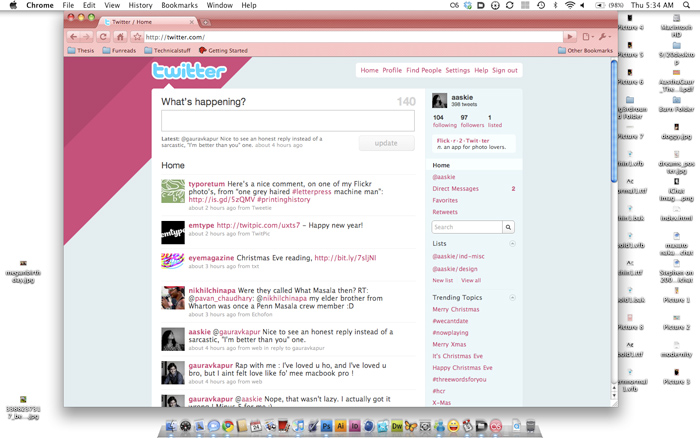Click the Bluetooth icon in the menu bar
The width and height of the screenshot is (700, 438).
pyautogui.click(x=555, y=5)
